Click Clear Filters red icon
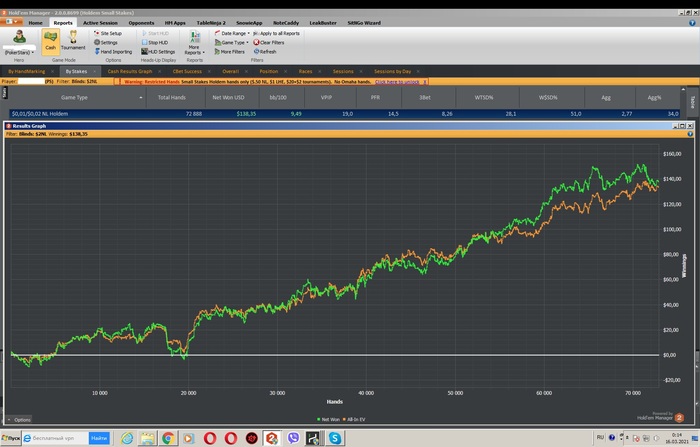Image resolution: width=700 pixels, height=447 pixels. (256, 42)
